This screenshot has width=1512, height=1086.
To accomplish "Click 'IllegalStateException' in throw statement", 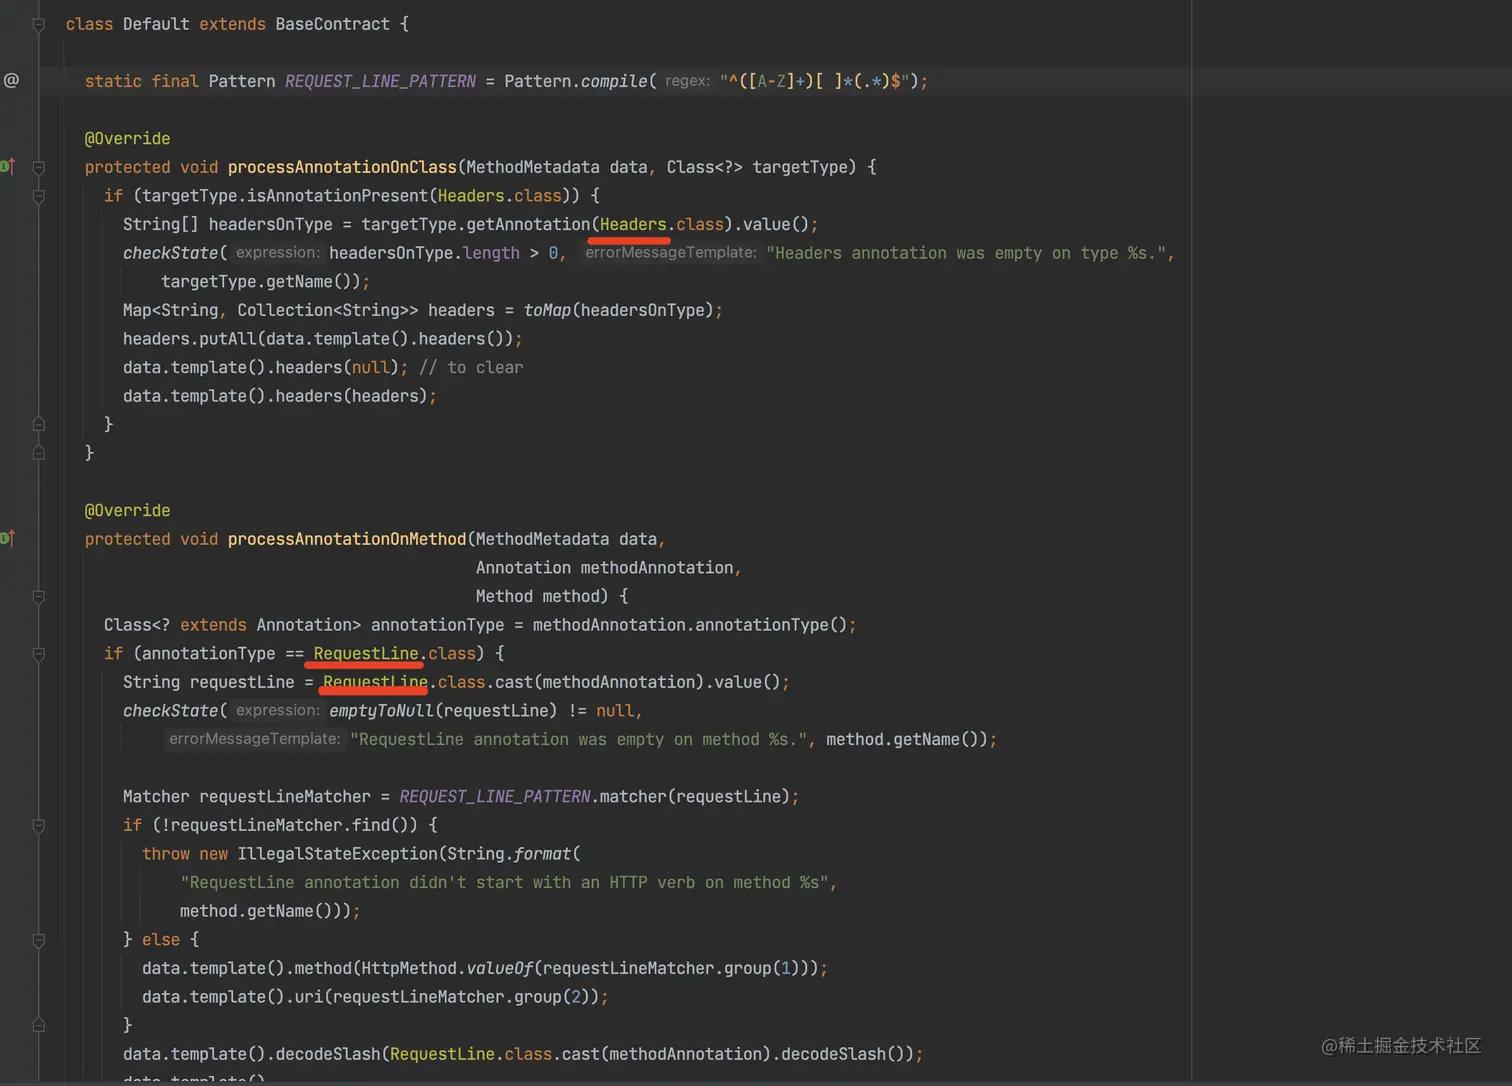I will point(337,853).
